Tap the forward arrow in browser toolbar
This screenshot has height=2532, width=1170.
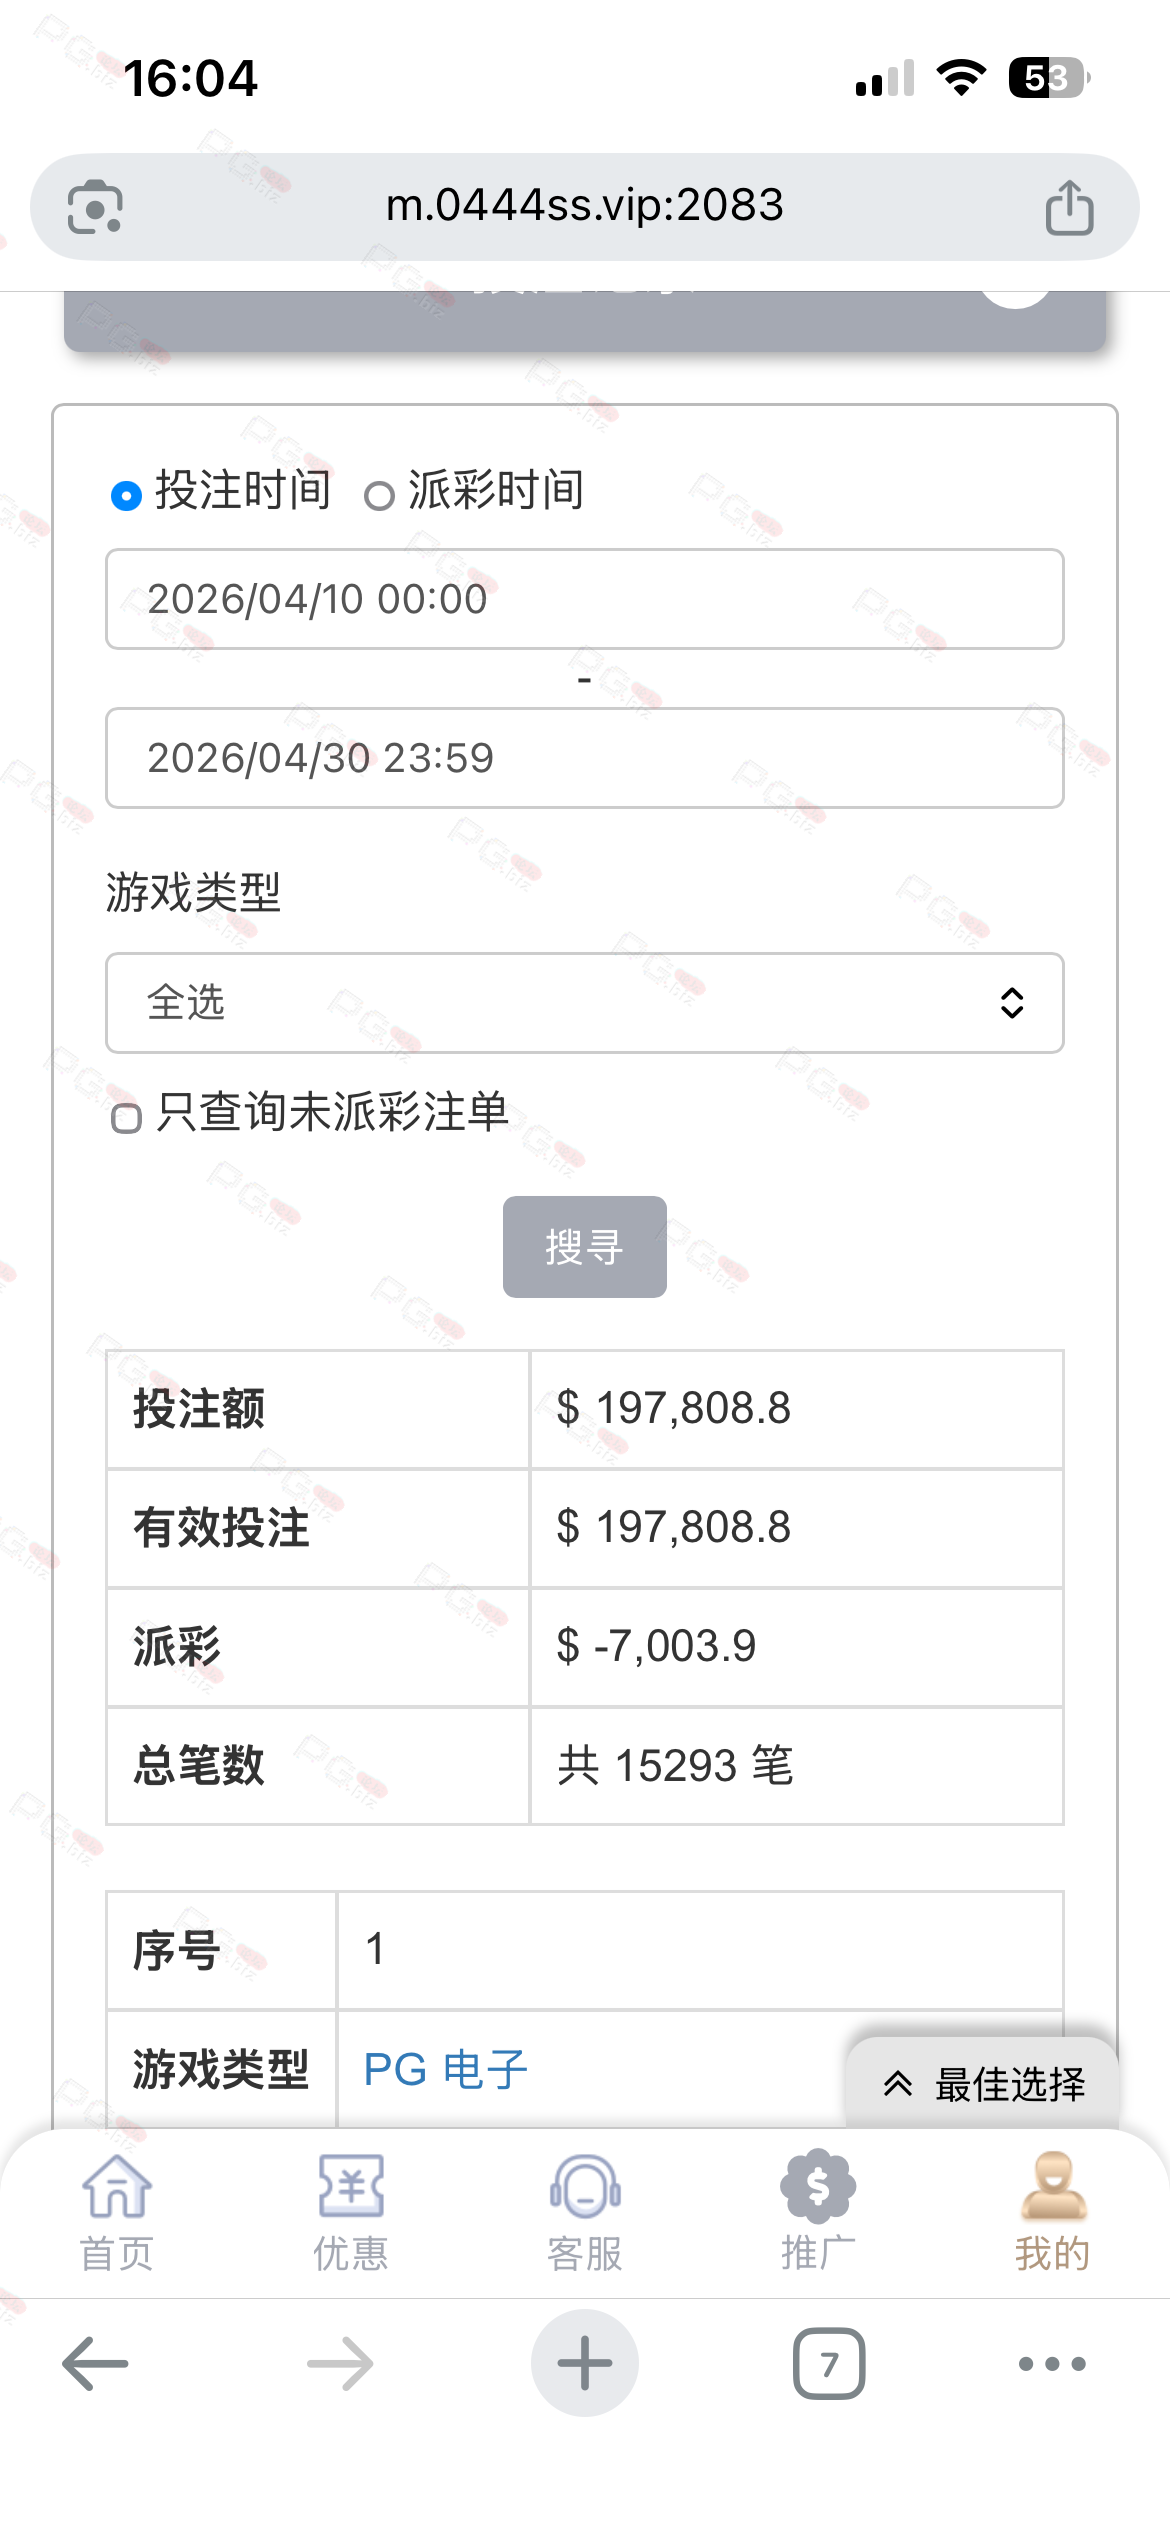pos(340,2364)
